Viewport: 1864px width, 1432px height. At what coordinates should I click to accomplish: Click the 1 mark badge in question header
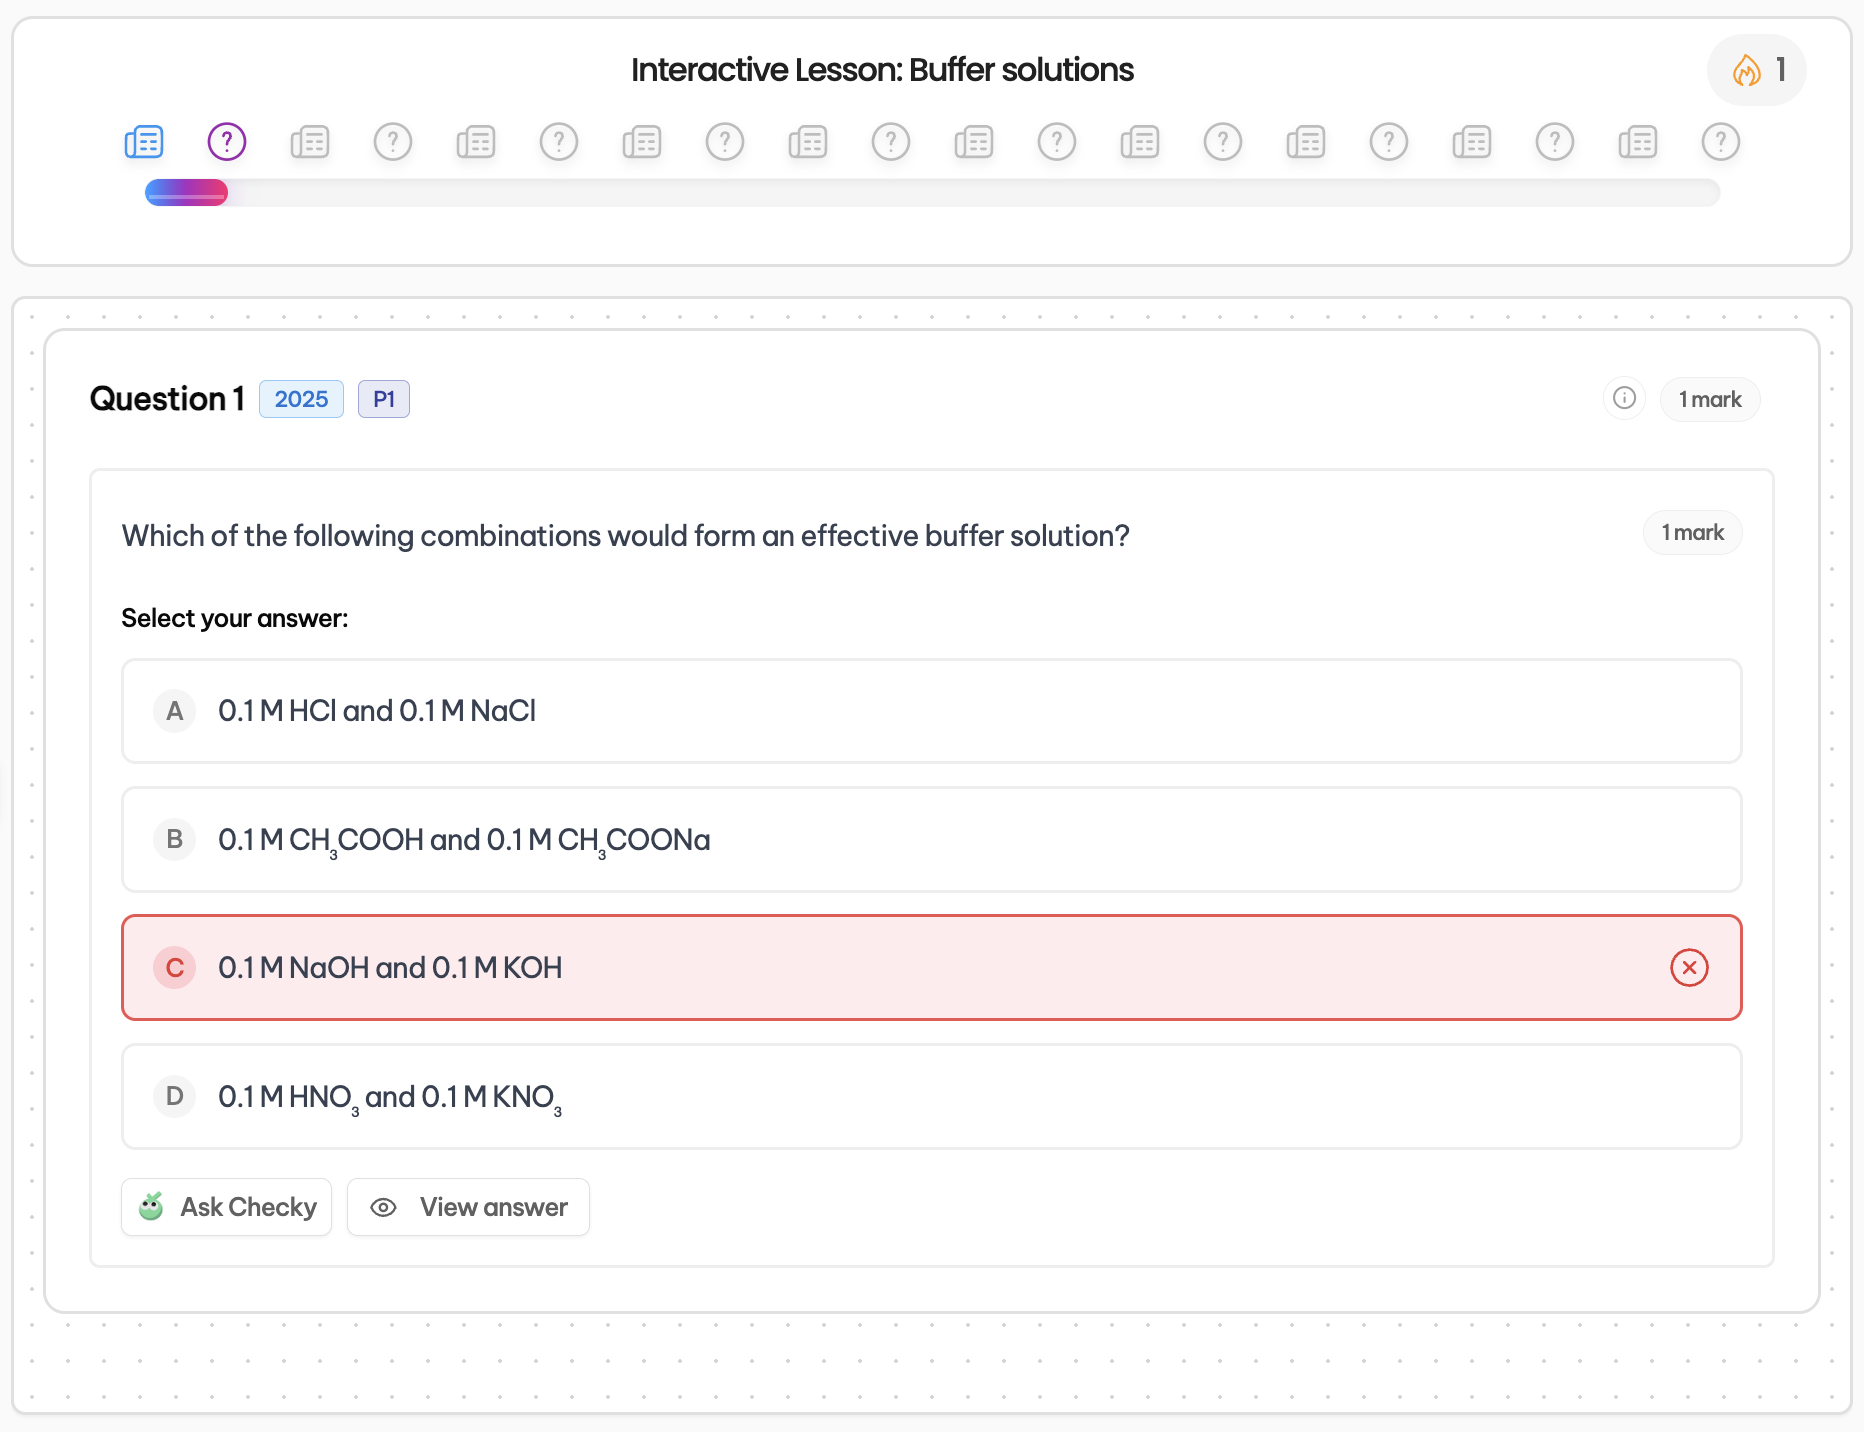point(1709,399)
